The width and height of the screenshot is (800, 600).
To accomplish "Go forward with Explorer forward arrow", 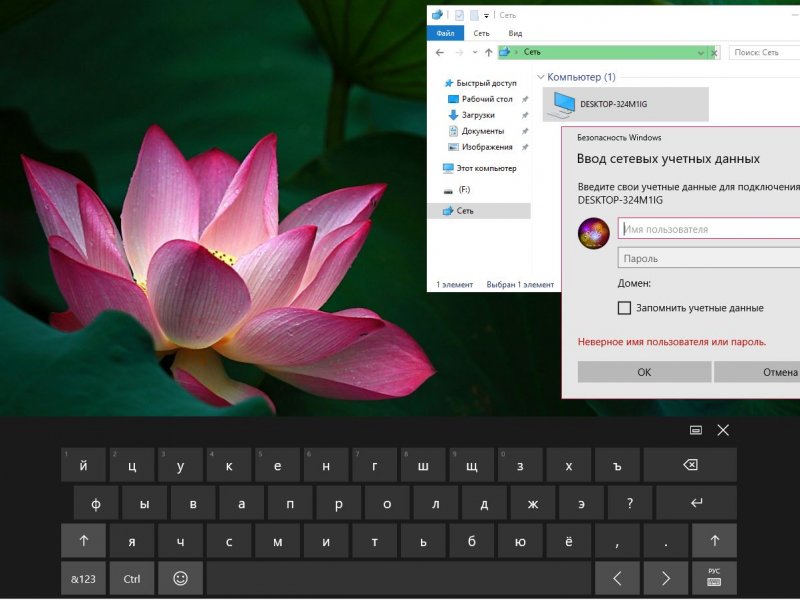I will coord(459,53).
